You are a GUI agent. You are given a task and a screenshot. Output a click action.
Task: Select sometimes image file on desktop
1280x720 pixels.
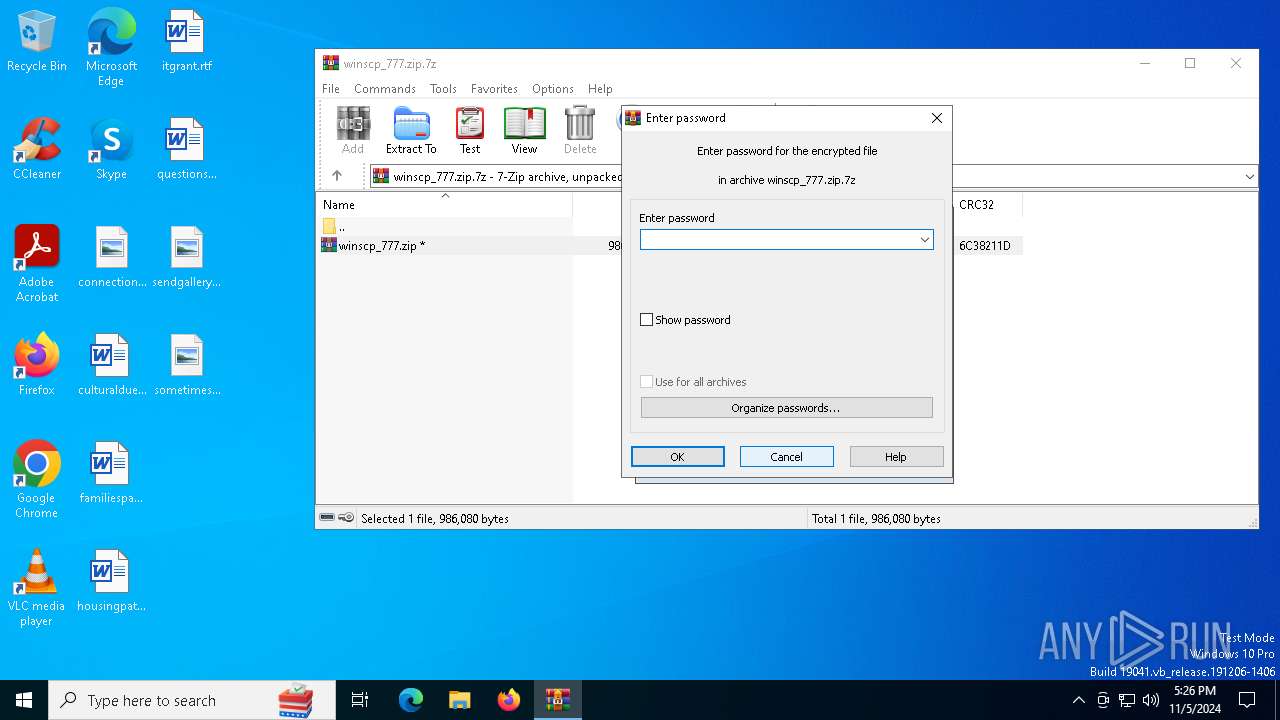(x=187, y=366)
